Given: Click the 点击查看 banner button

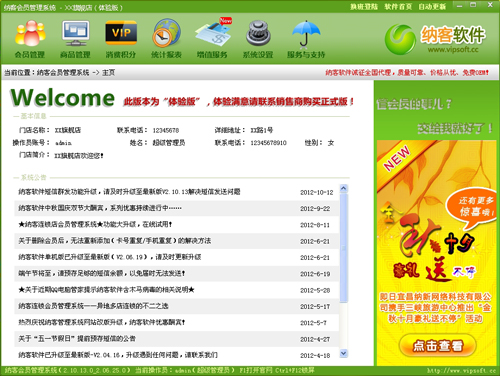Looking at the screenshot, I should 437,345.
